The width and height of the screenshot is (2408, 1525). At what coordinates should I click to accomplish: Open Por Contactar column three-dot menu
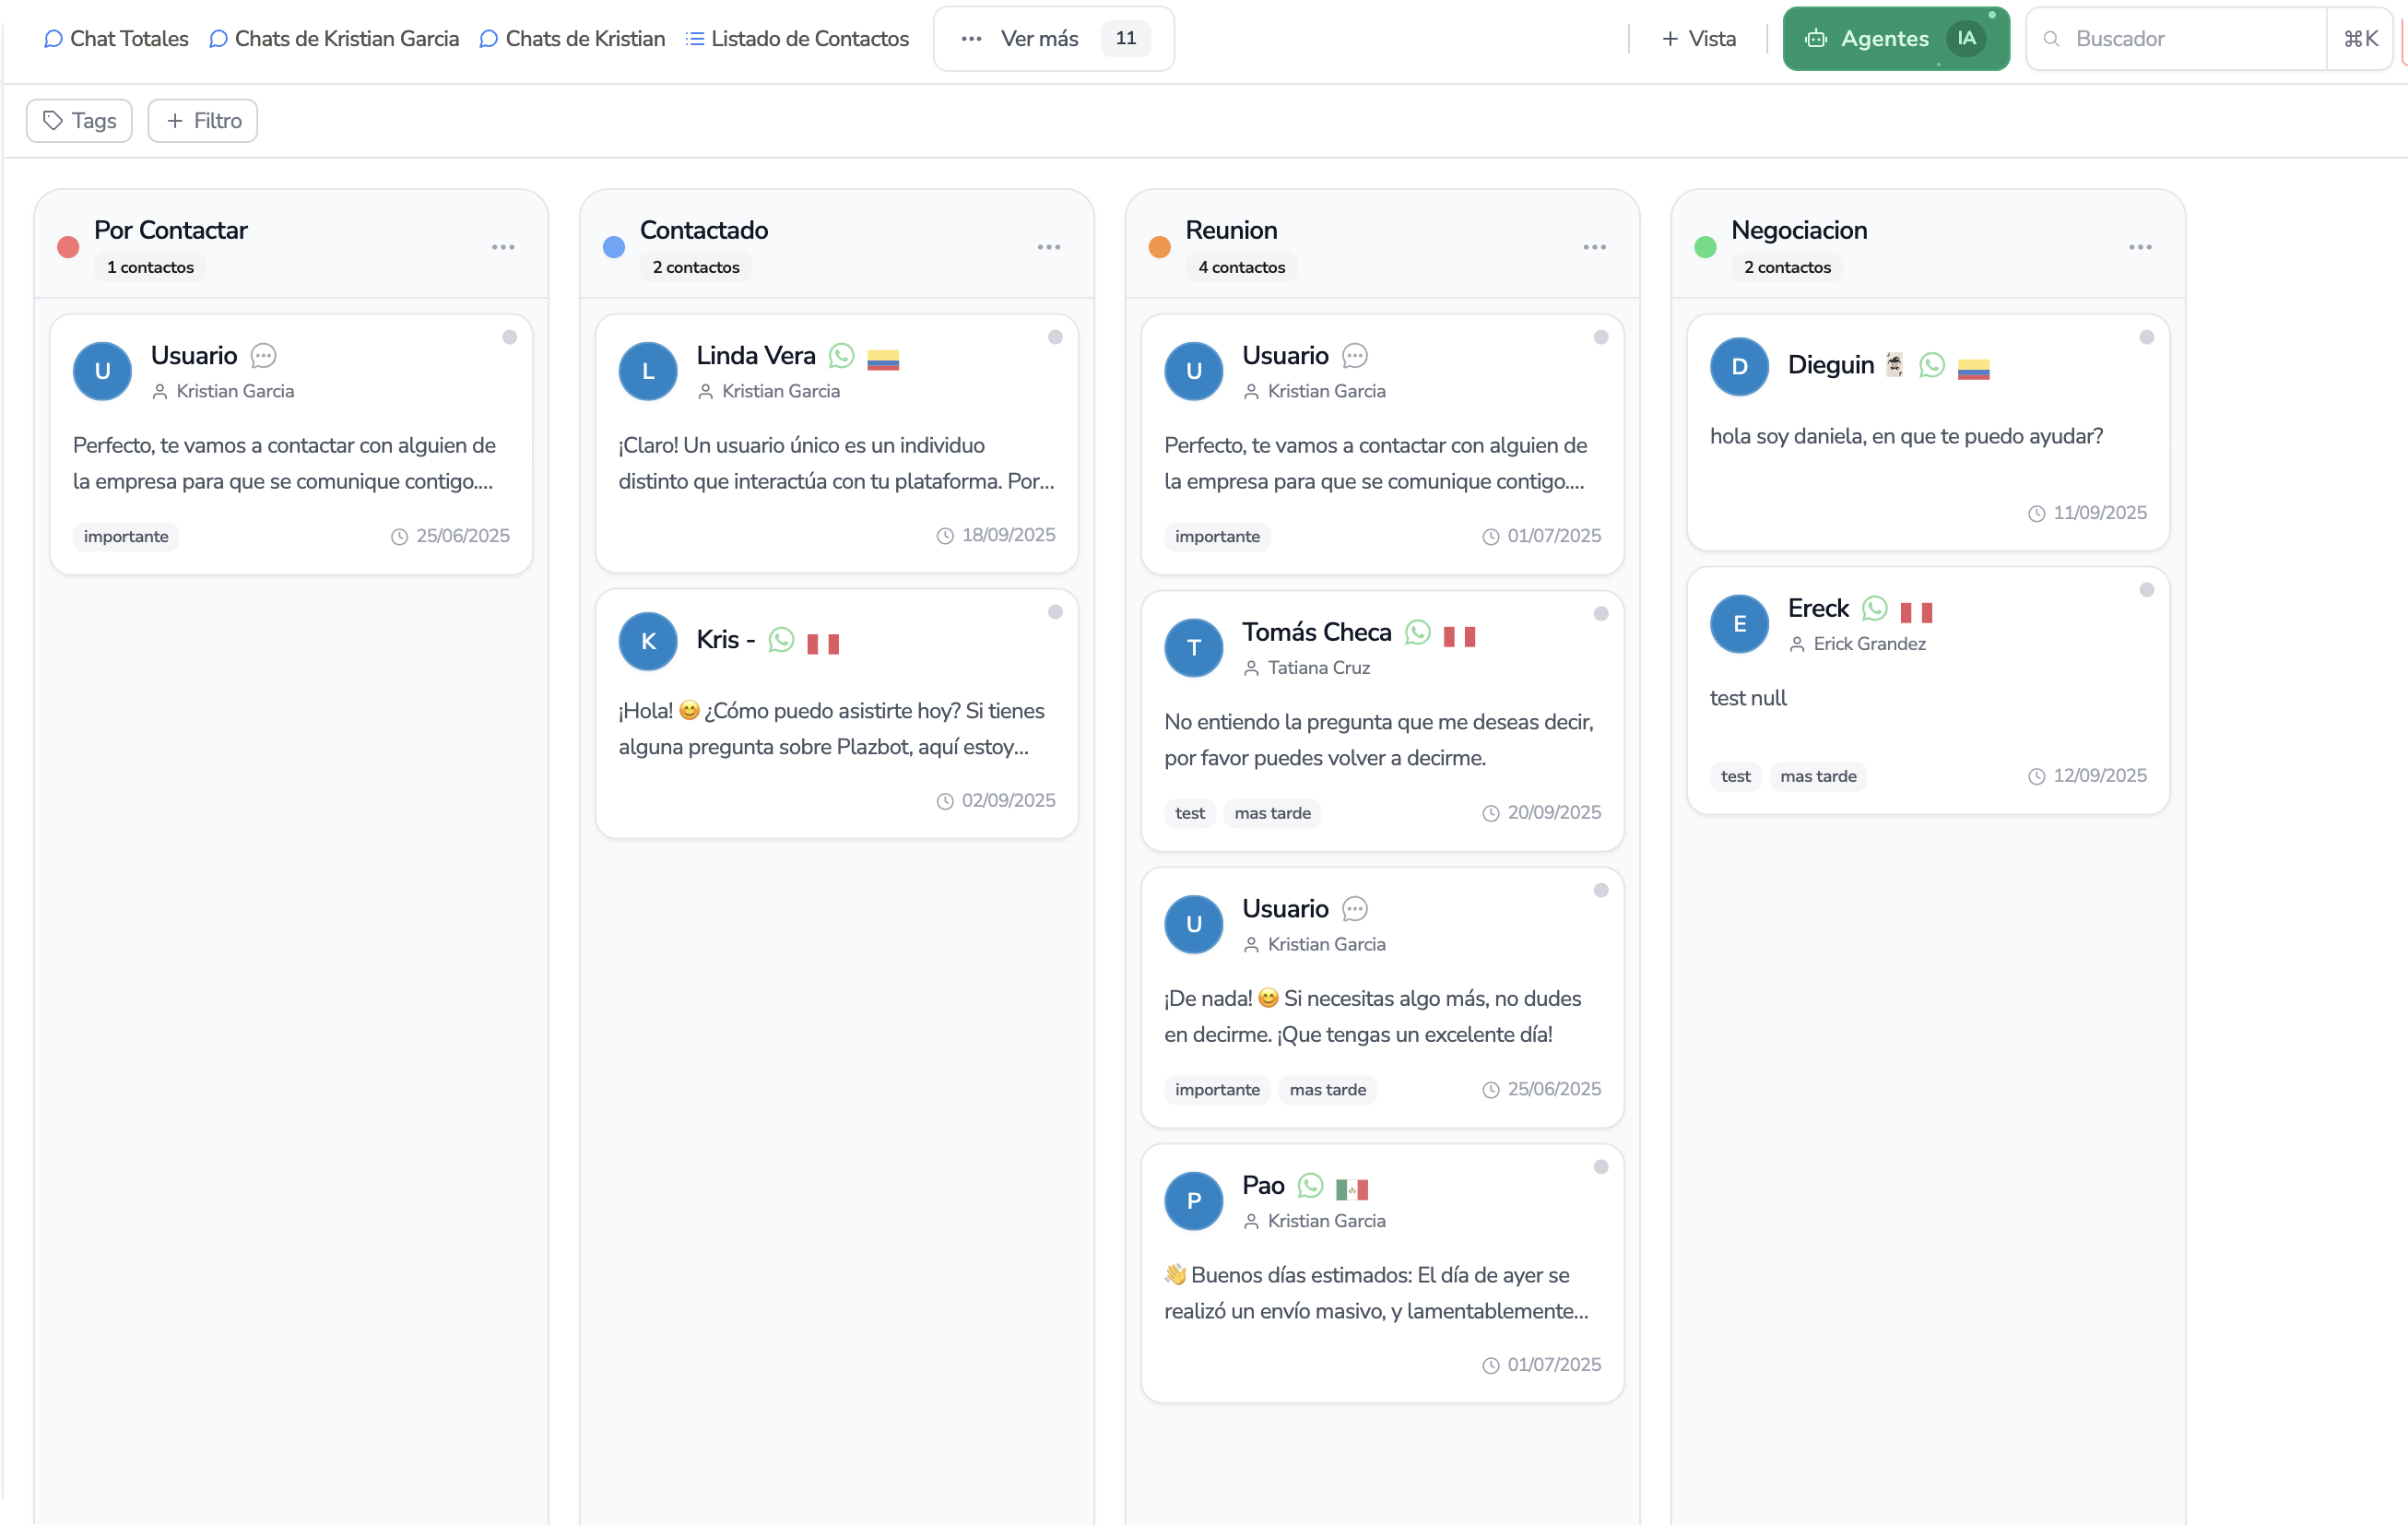click(503, 247)
